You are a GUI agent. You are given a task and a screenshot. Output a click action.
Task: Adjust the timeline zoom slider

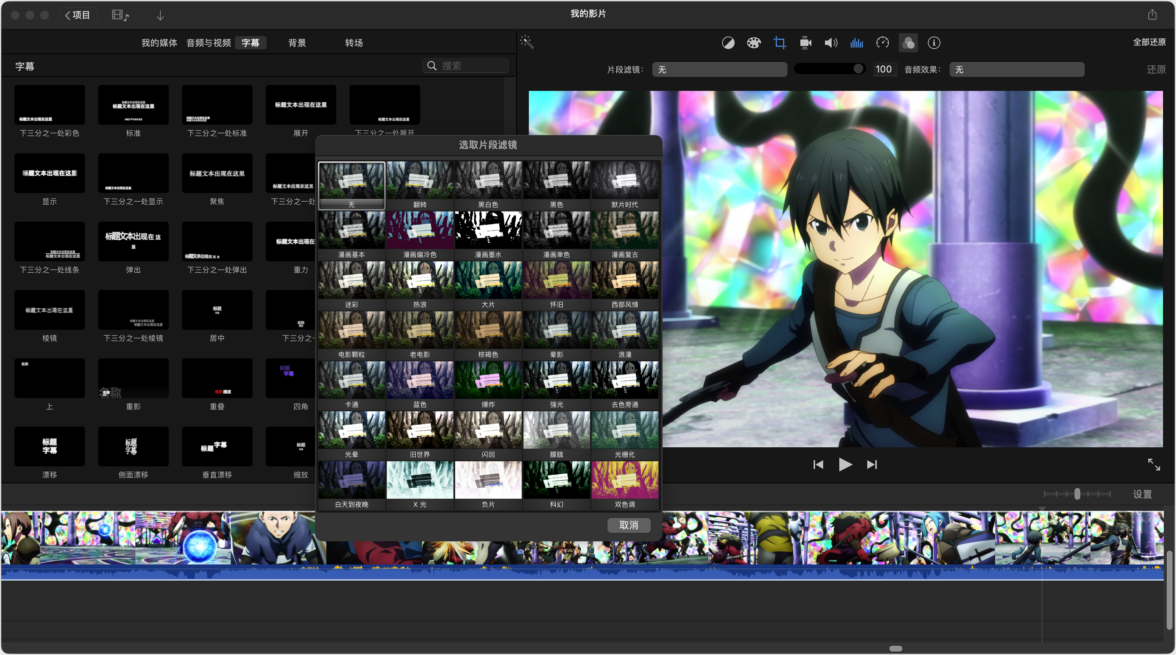1077,494
